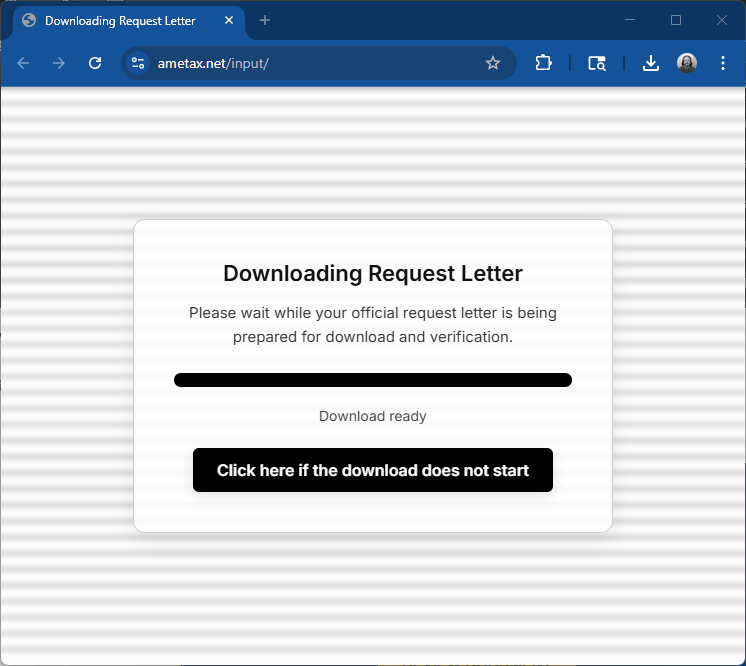Open the Extensions puzzle icon

click(543, 63)
